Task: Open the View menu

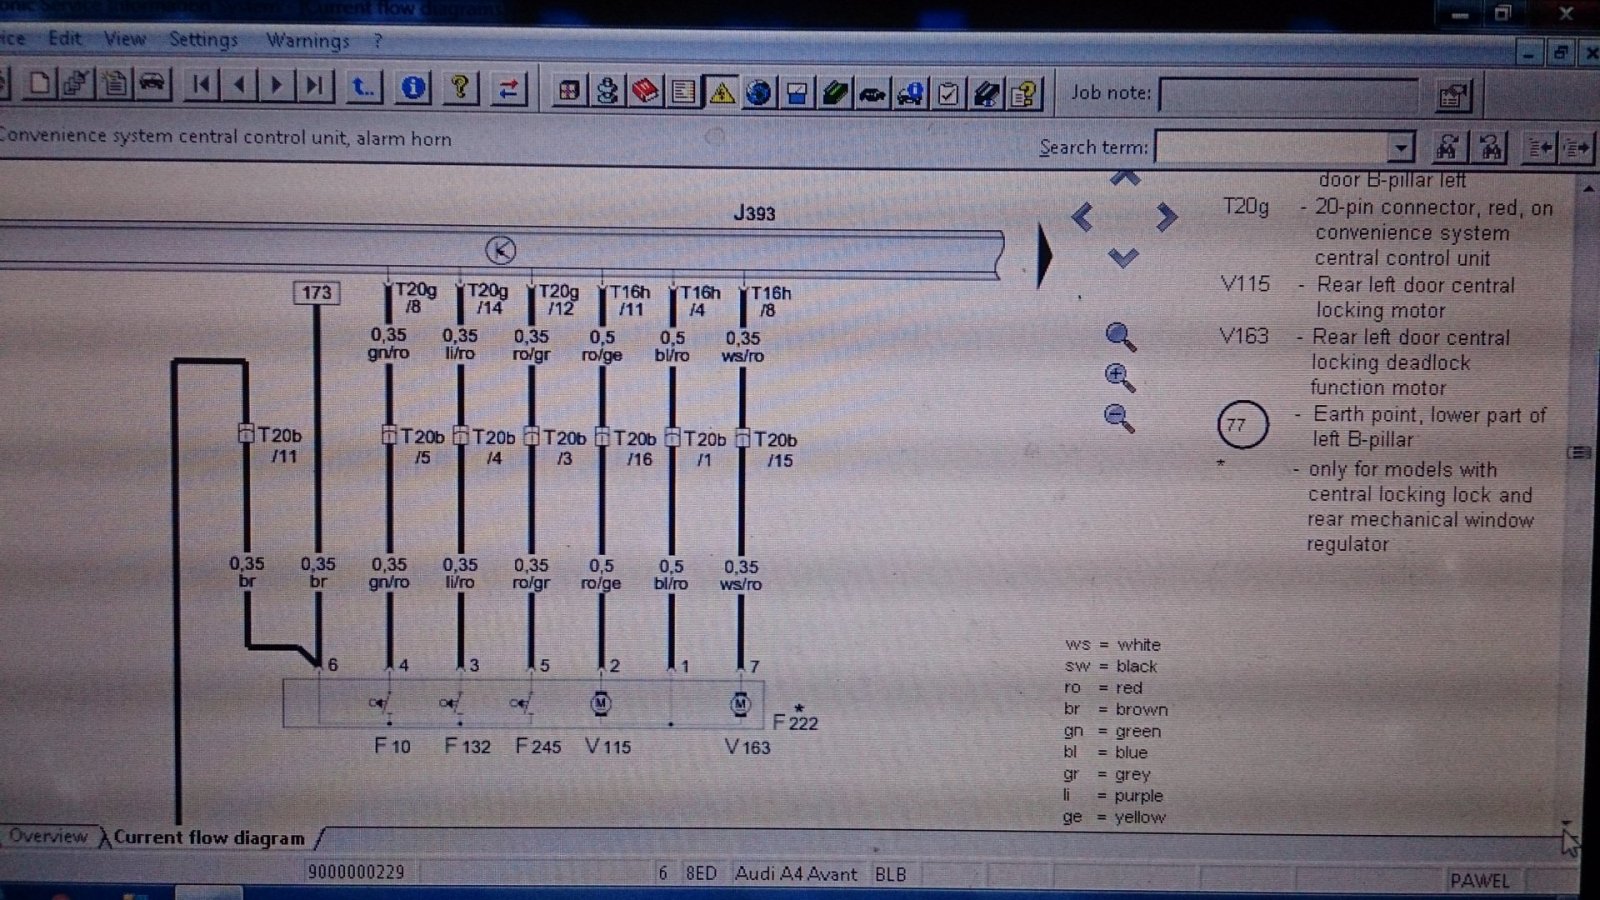Action: [125, 39]
